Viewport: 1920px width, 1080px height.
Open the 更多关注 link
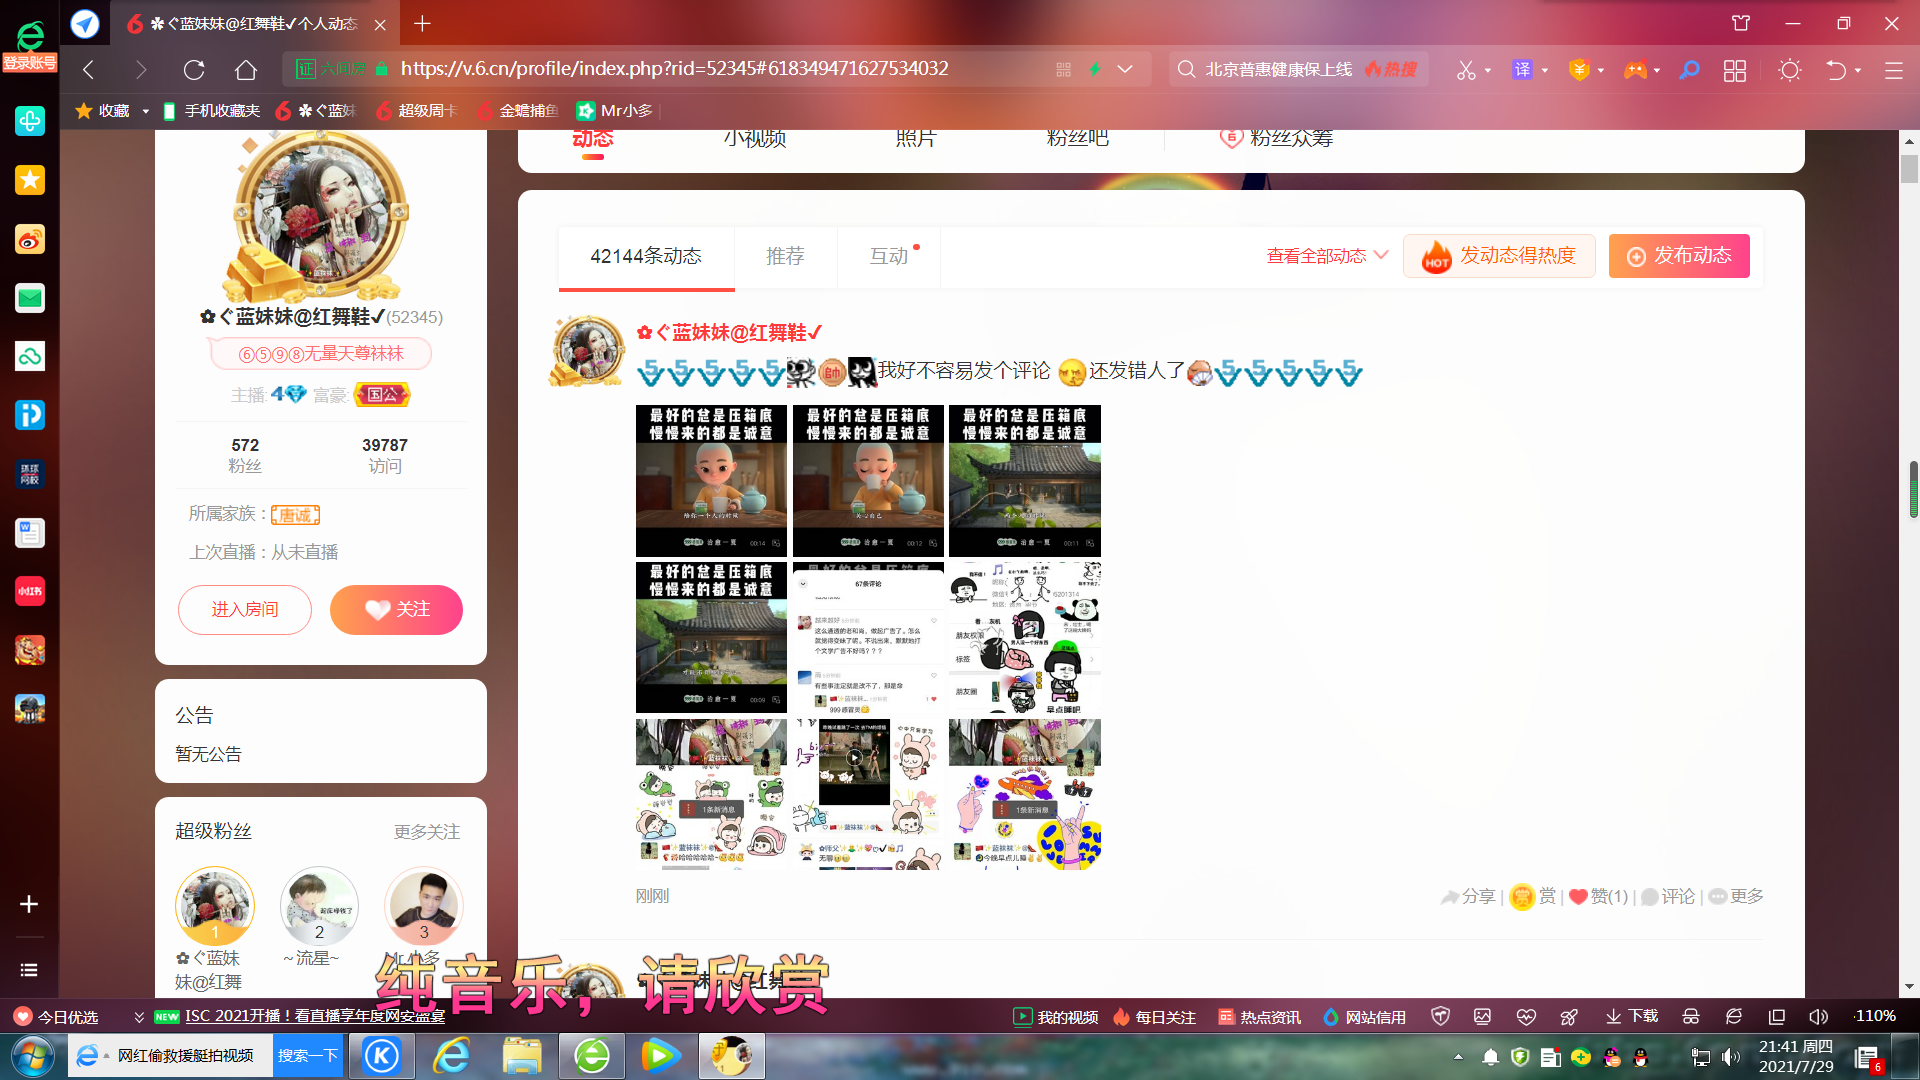[427, 832]
